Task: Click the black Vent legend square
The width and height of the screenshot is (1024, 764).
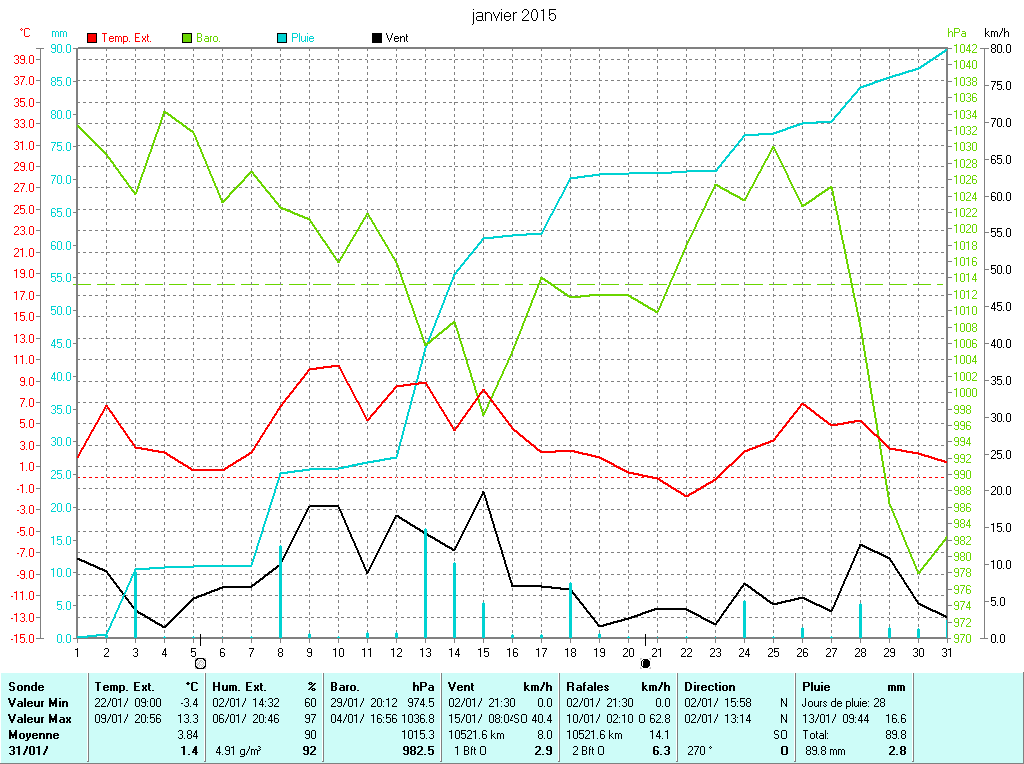Action: [x=376, y=38]
